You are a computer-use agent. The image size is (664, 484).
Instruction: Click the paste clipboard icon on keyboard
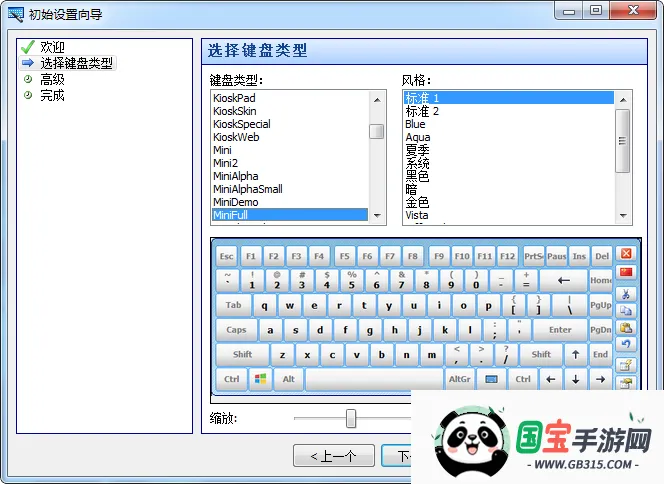627,328
